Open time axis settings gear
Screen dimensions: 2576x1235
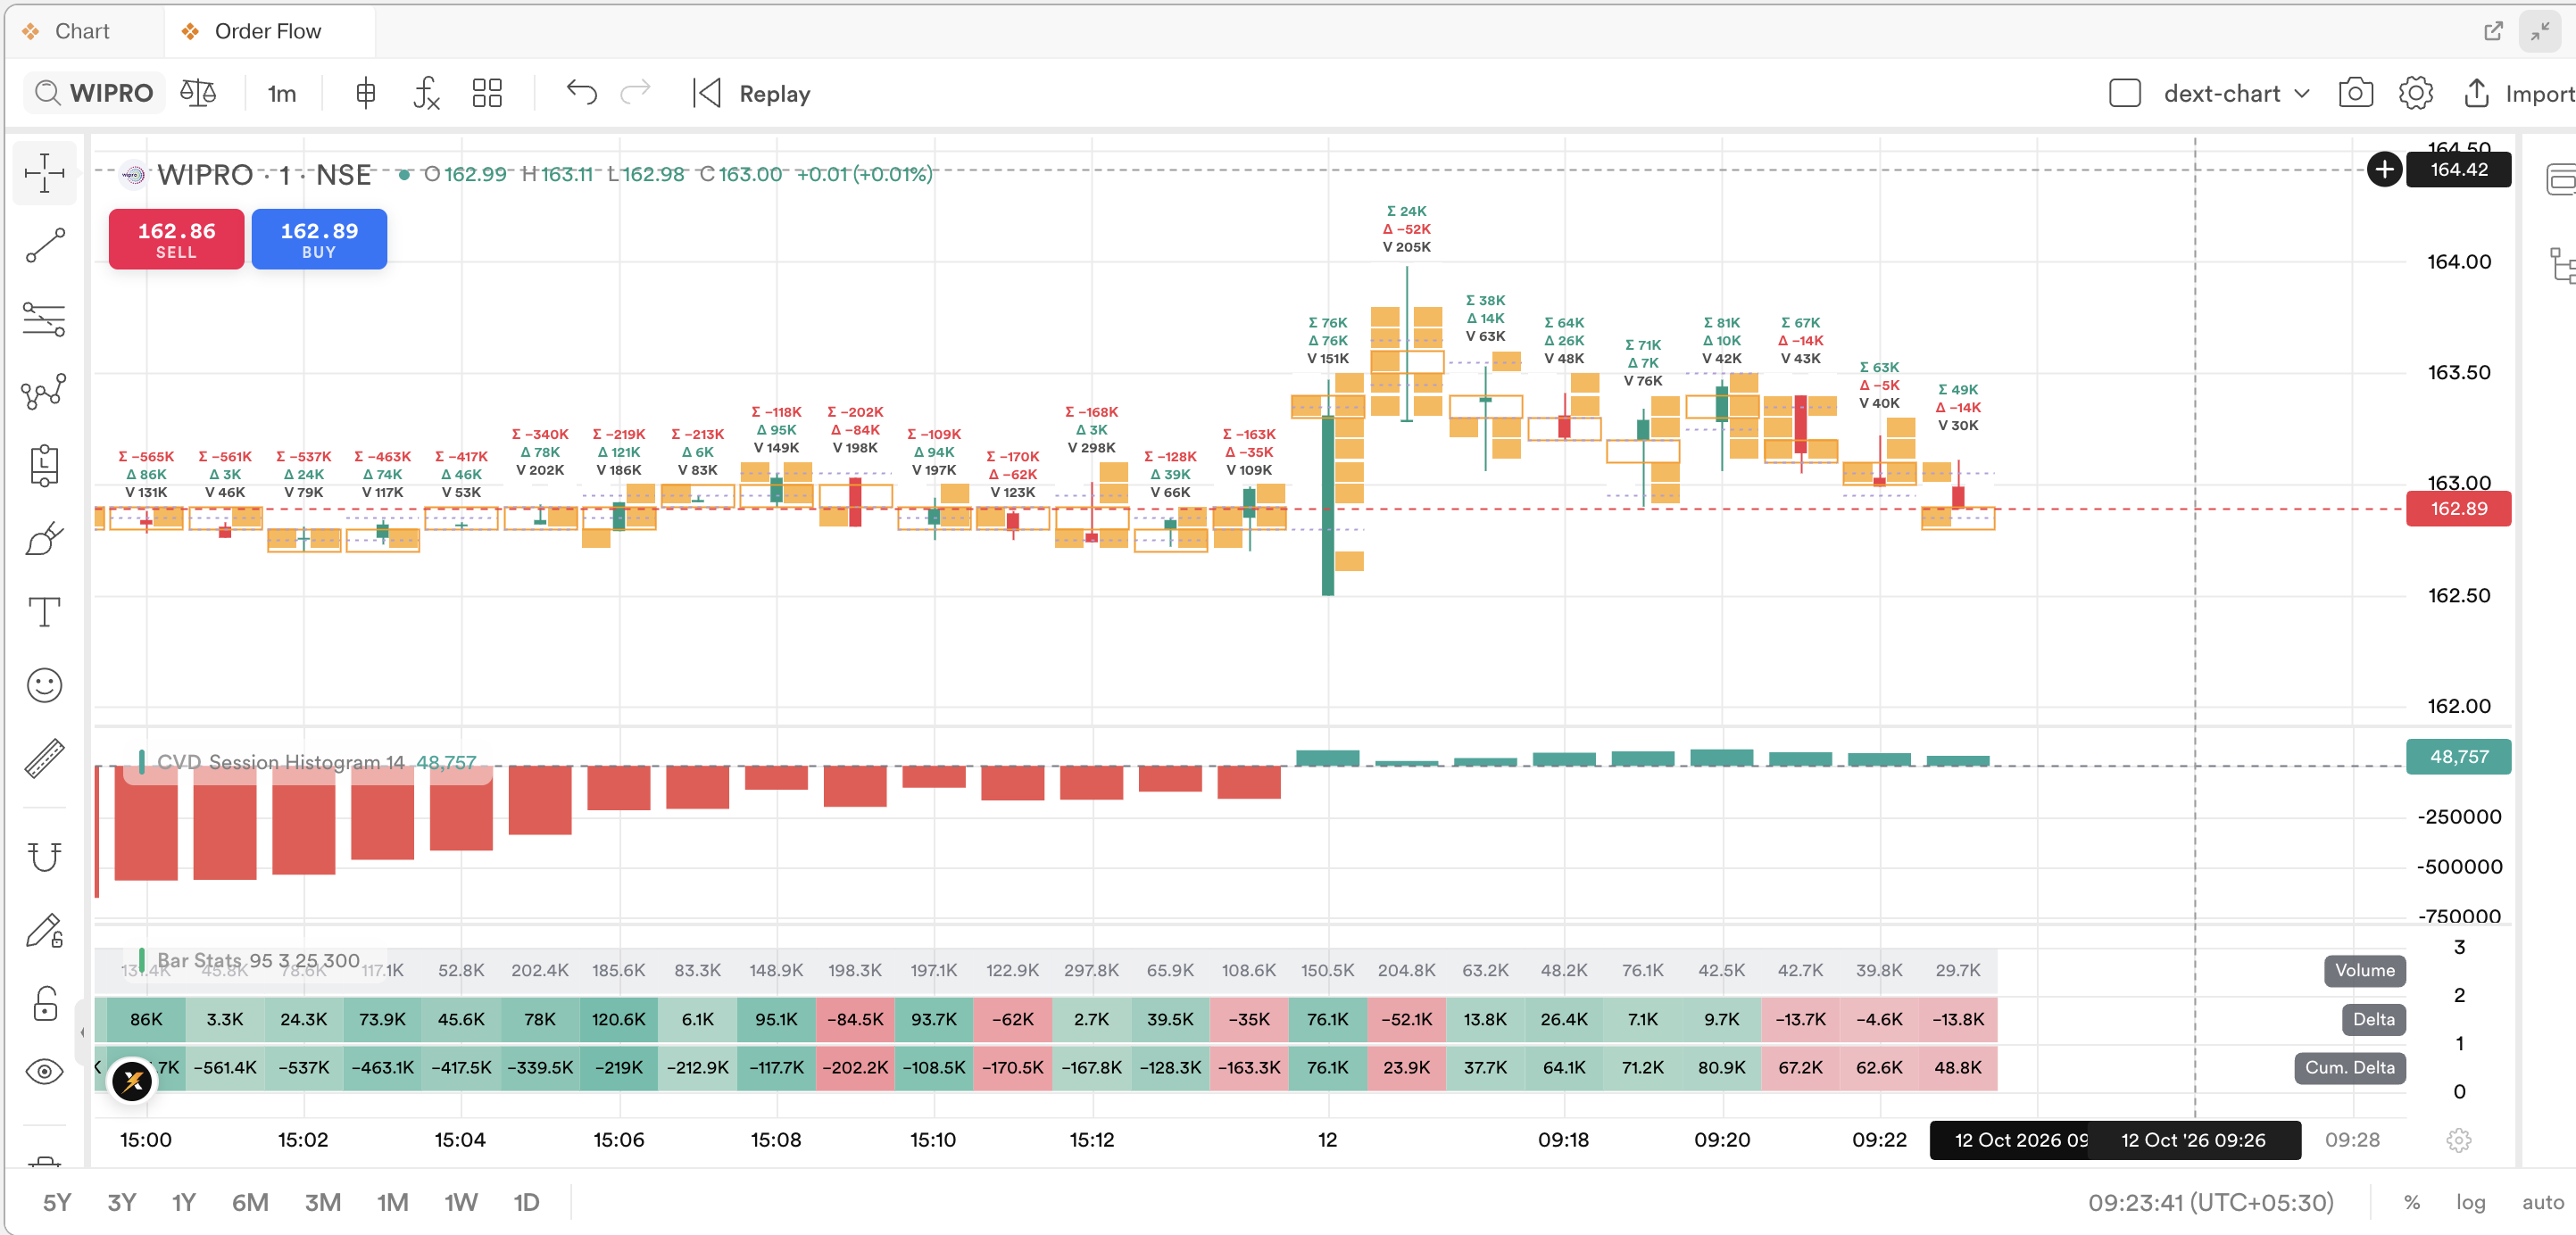pyautogui.click(x=2459, y=1140)
